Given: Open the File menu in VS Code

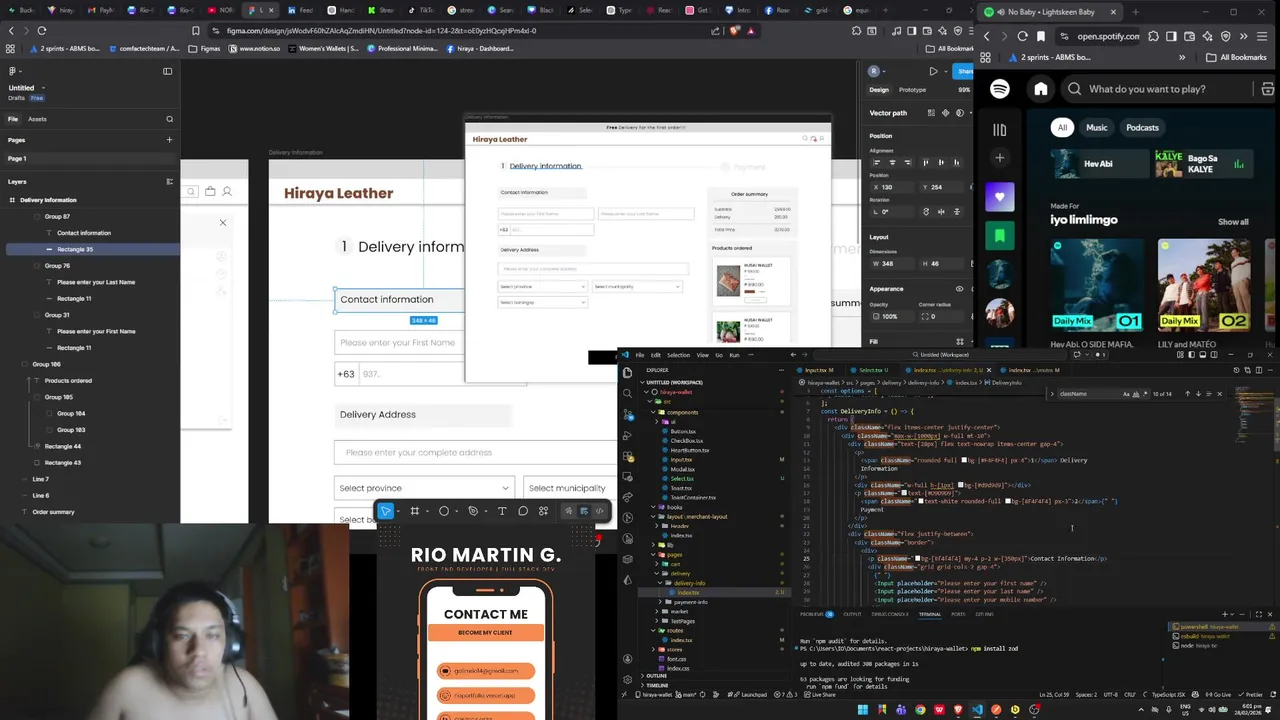Looking at the screenshot, I should (640, 355).
